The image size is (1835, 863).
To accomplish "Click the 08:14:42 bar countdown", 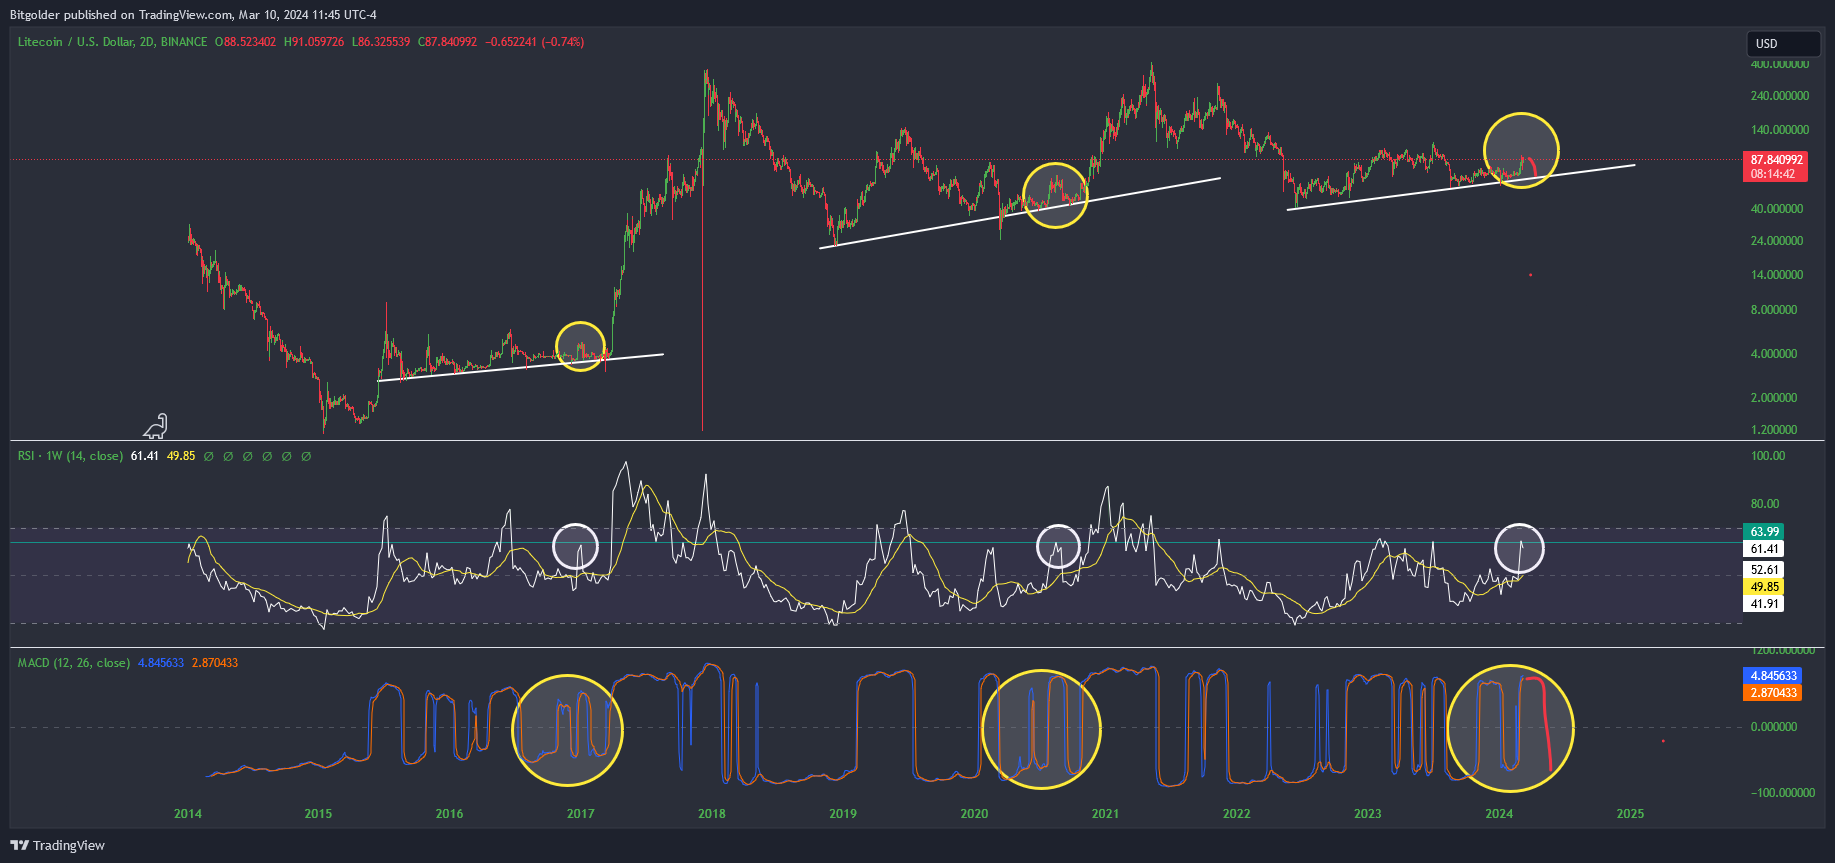I will [x=1772, y=174].
